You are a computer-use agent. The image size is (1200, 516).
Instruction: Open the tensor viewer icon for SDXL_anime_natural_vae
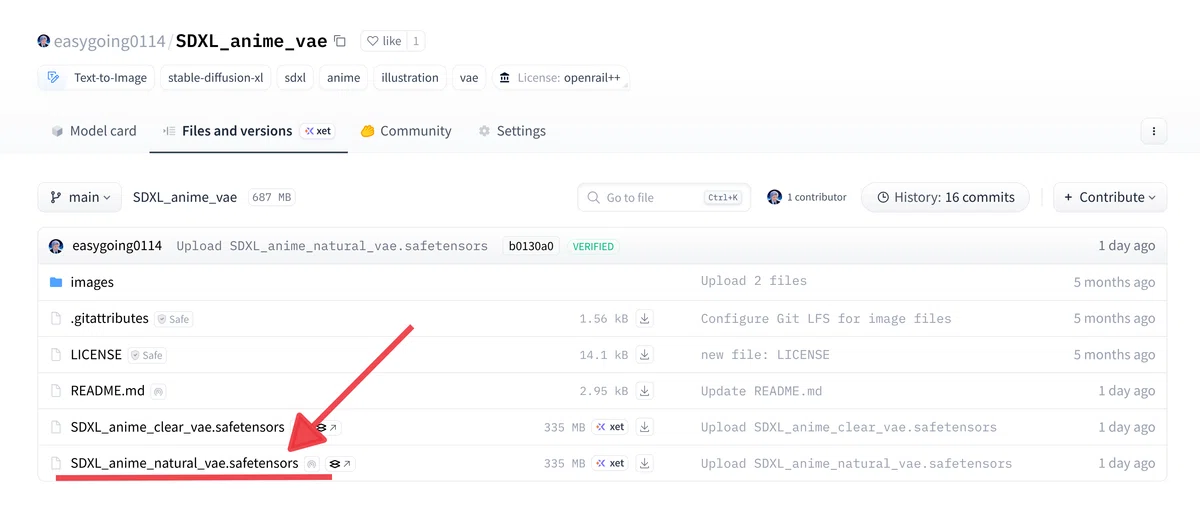tap(340, 464)
